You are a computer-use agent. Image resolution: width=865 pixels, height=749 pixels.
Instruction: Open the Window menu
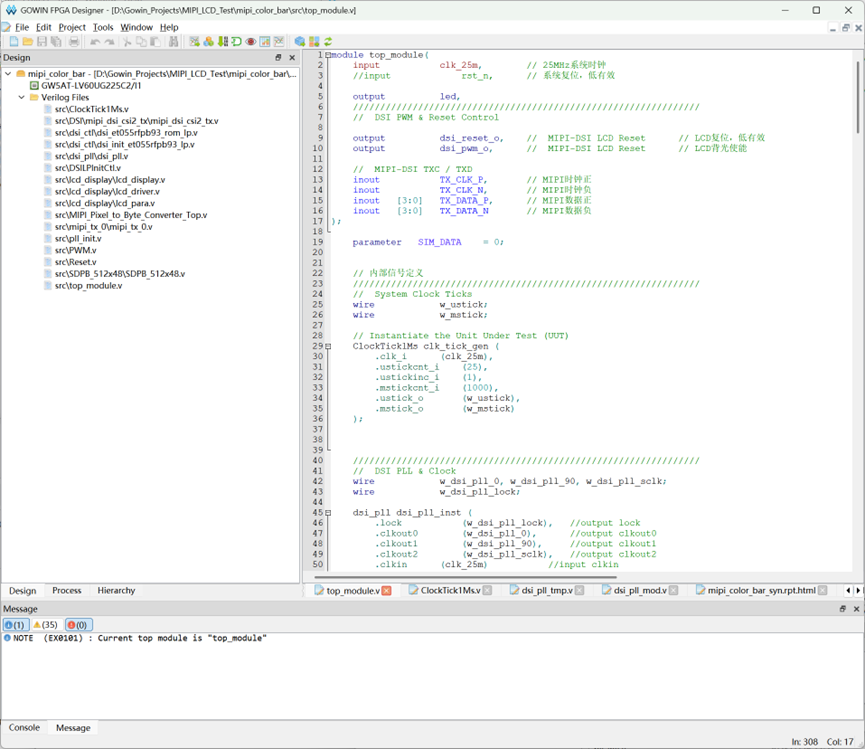point(136,27)
